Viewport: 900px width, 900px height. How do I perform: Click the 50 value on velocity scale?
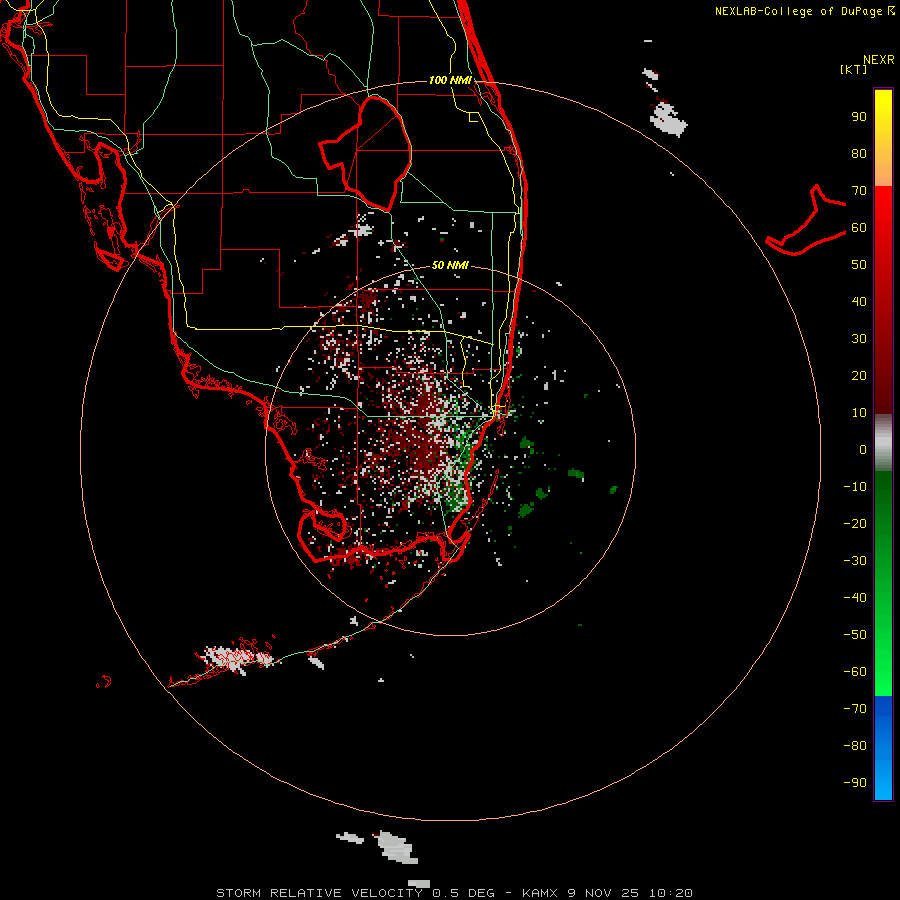859,265
